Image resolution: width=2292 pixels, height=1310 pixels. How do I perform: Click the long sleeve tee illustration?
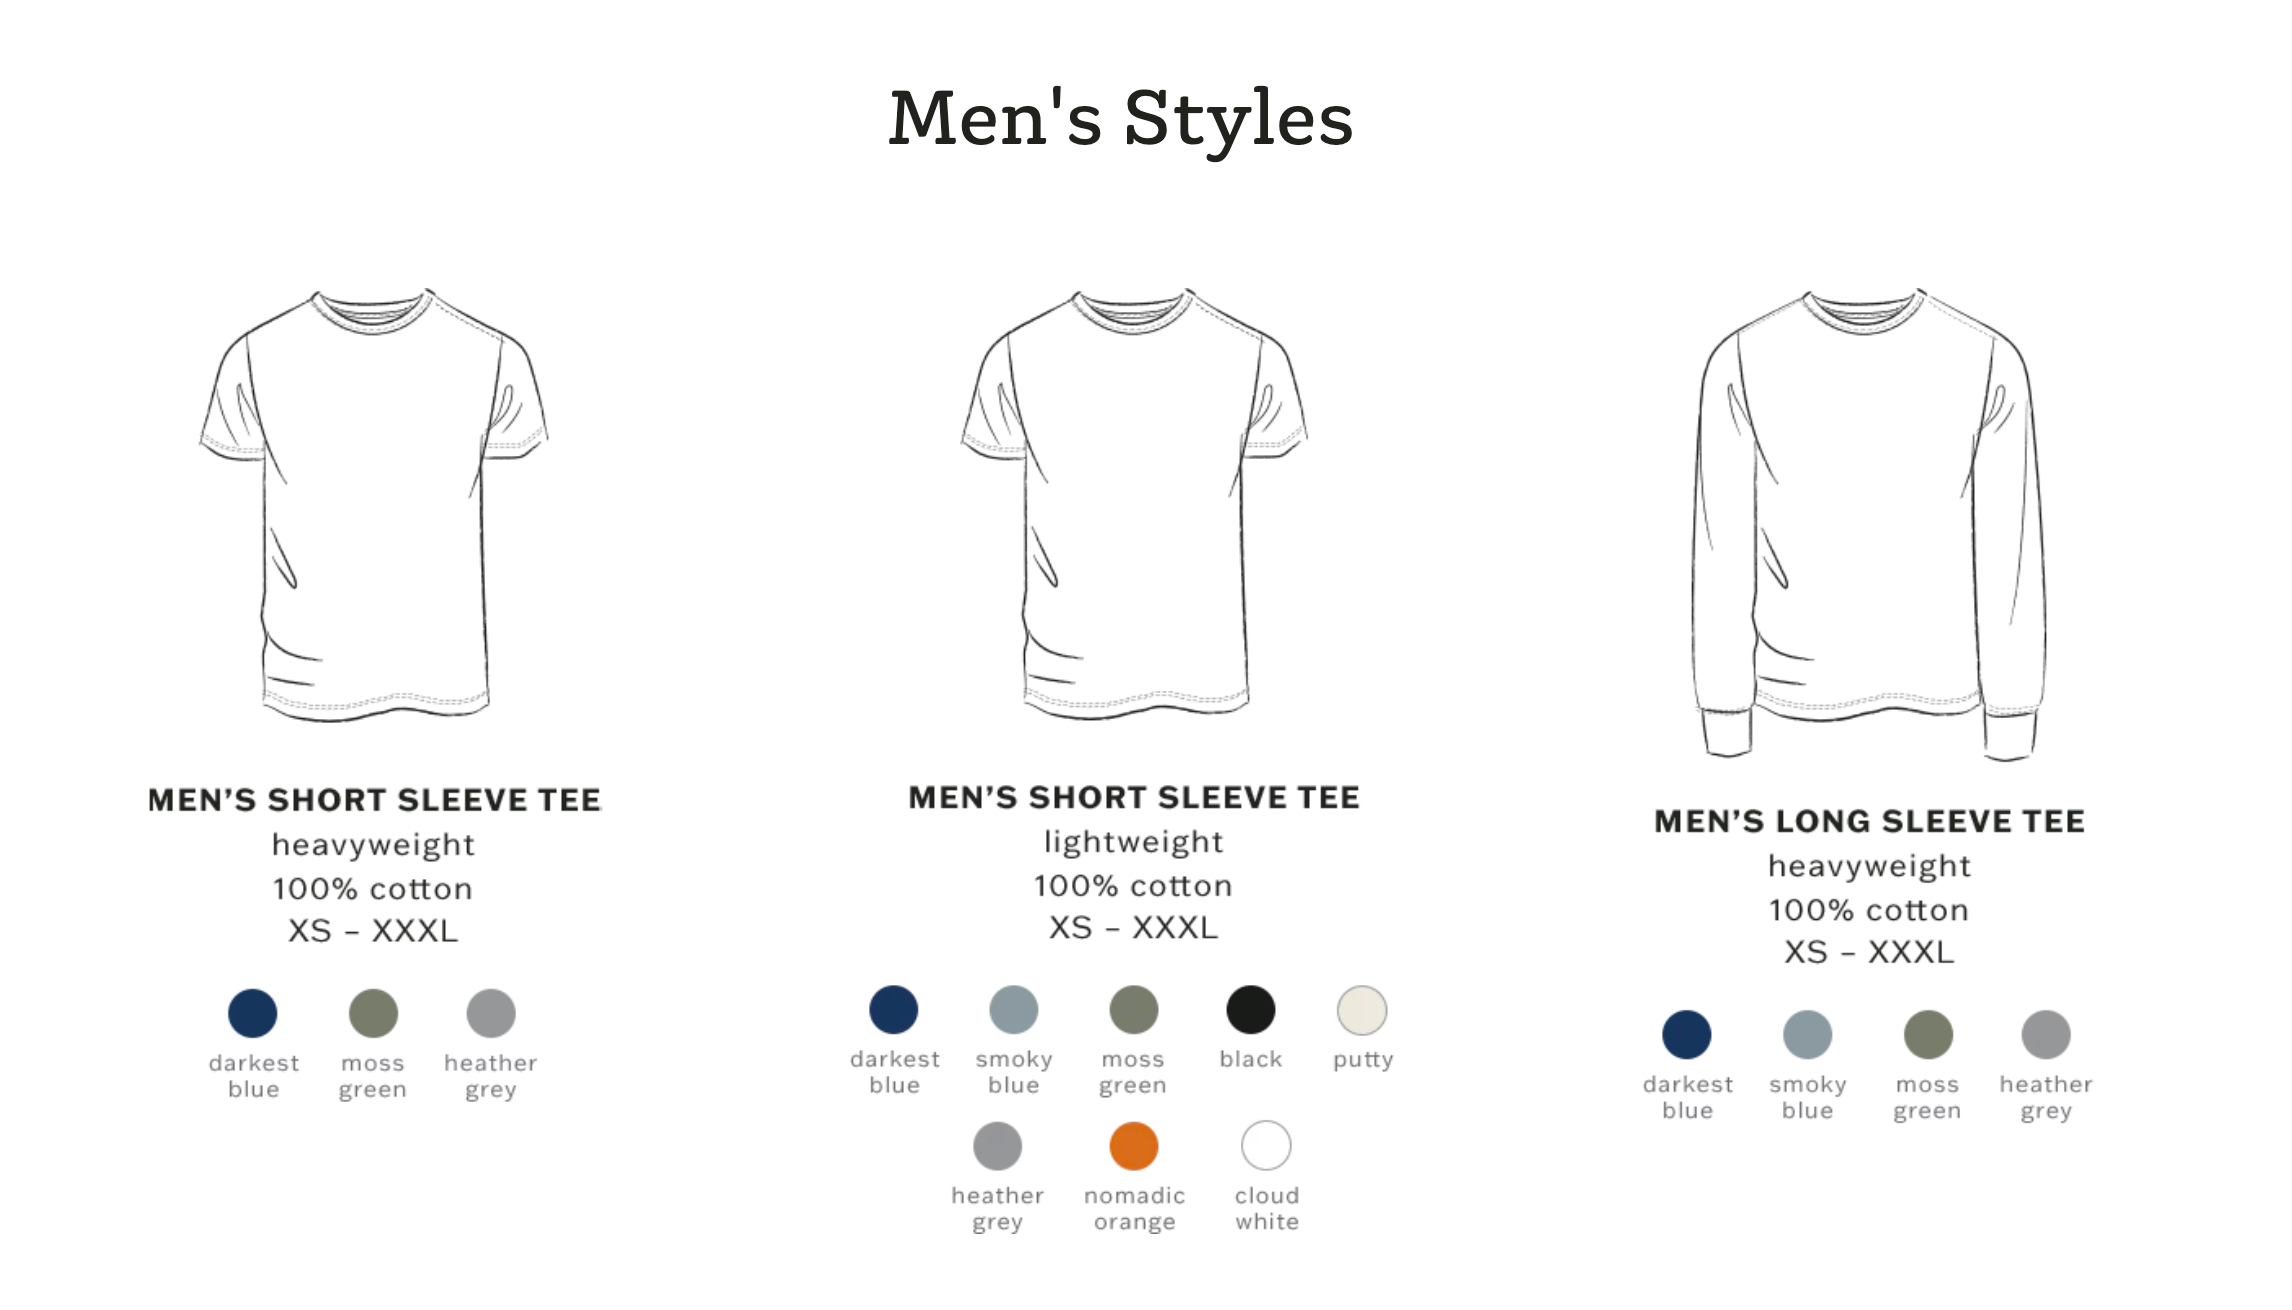1869,525
